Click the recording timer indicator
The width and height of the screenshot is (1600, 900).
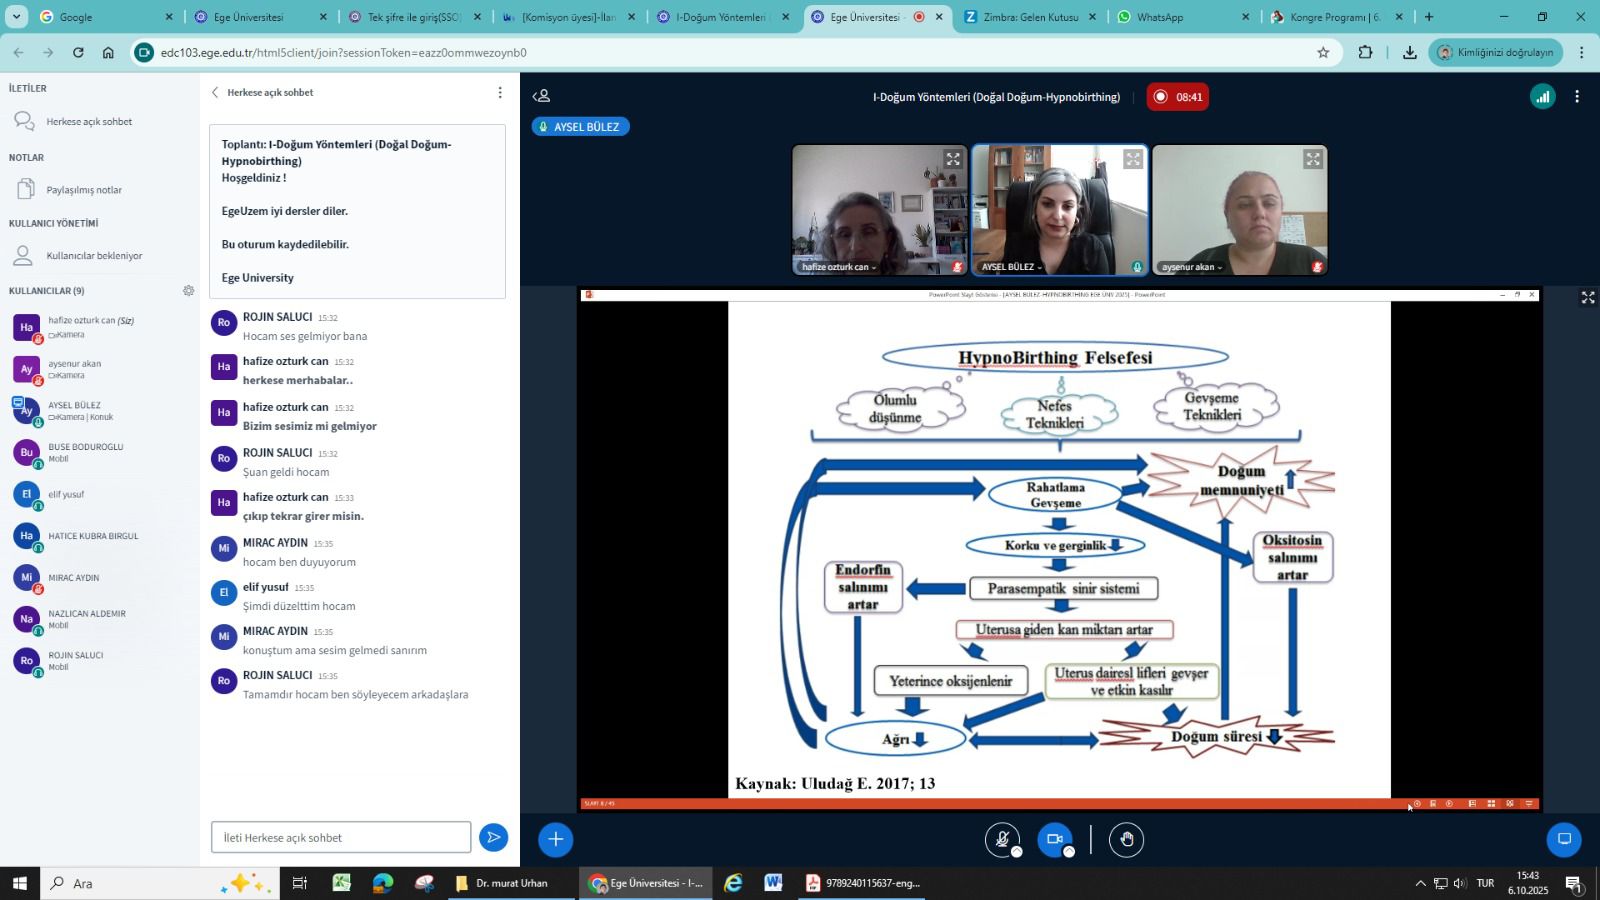click(x=1177, y=97)
